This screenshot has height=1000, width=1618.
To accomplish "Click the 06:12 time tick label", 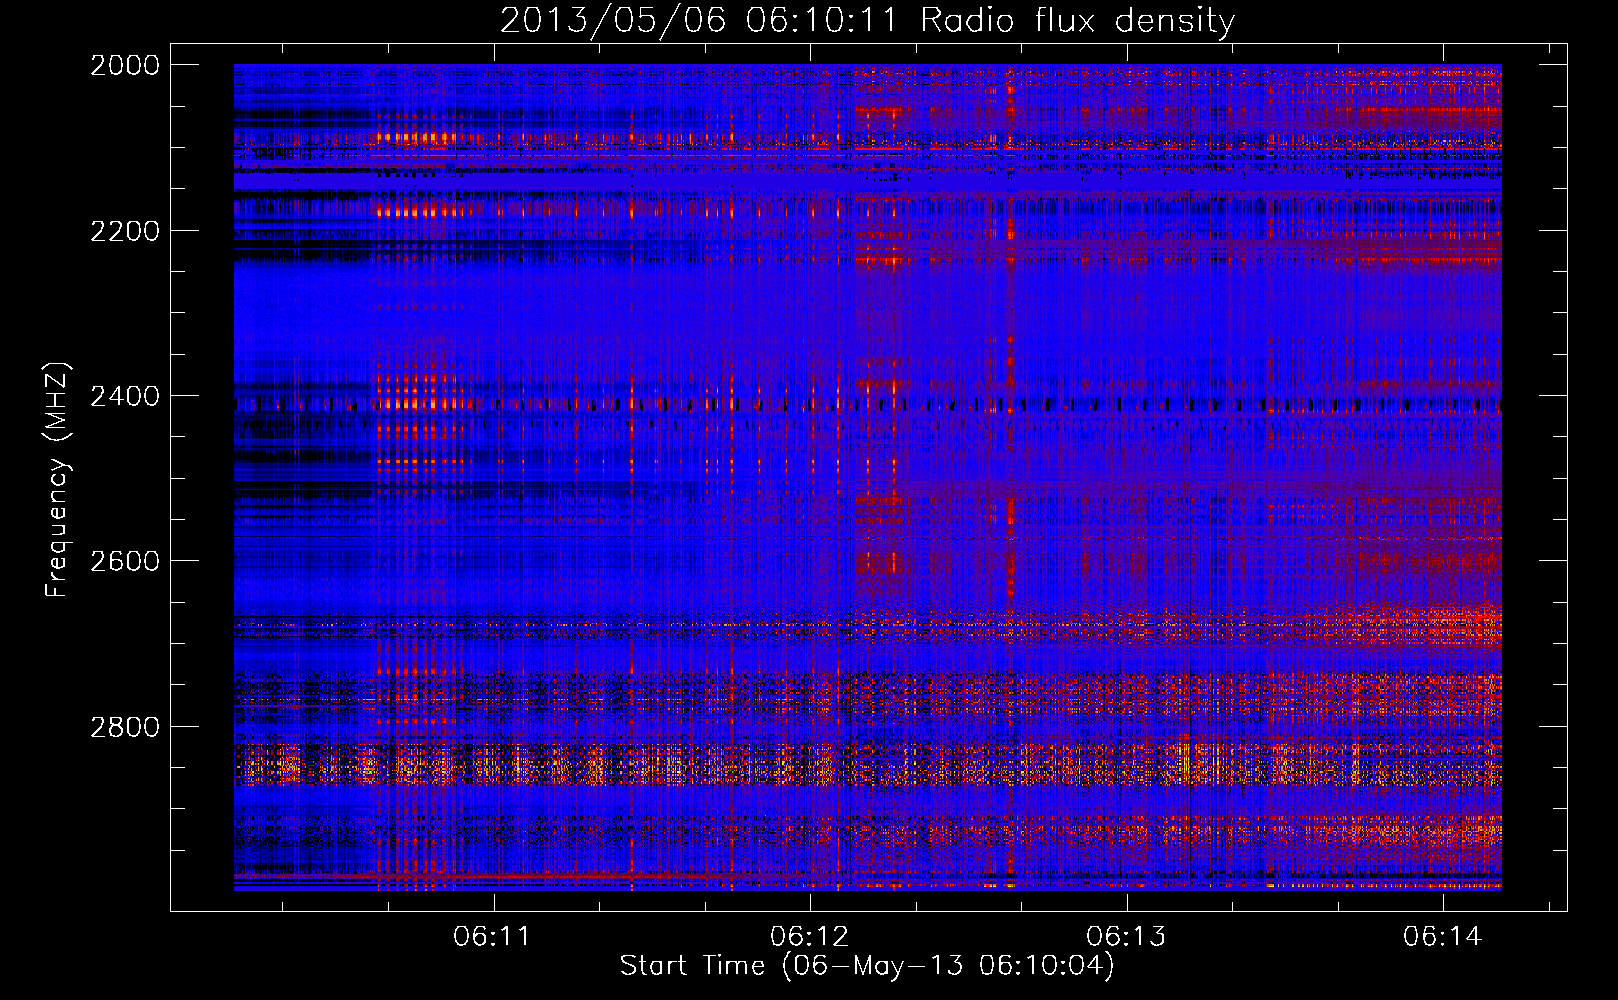I will (x=809, y=936).
